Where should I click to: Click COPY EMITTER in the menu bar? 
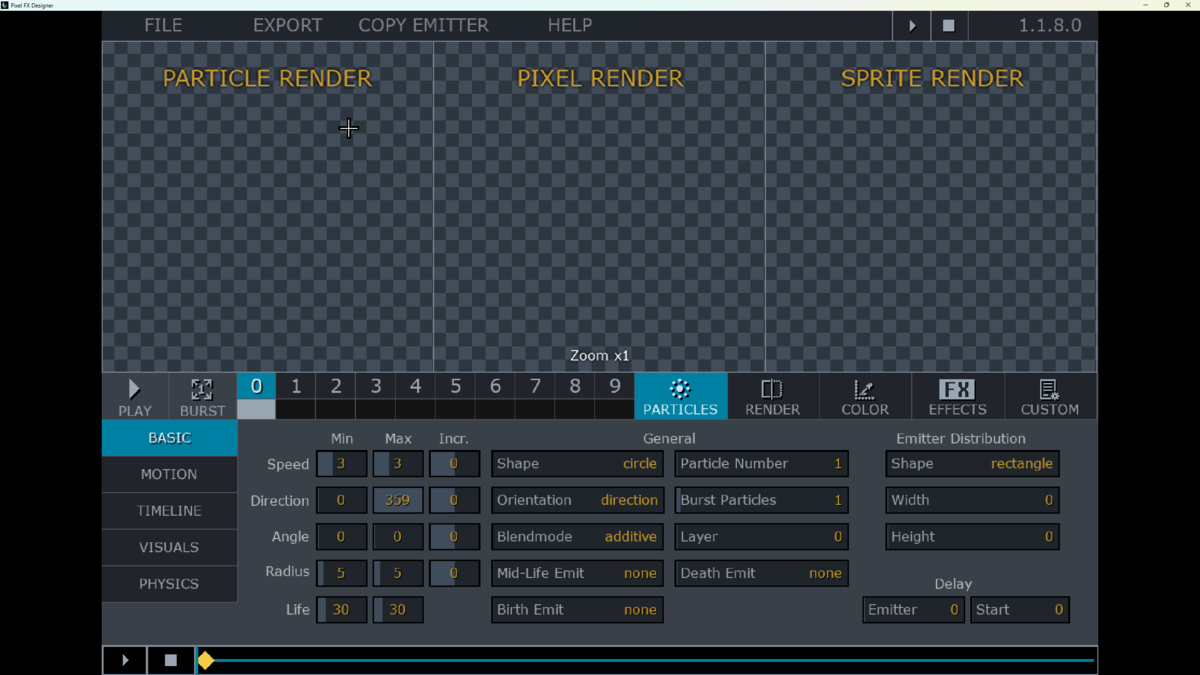pyautogui.click(x=423, y=25)
